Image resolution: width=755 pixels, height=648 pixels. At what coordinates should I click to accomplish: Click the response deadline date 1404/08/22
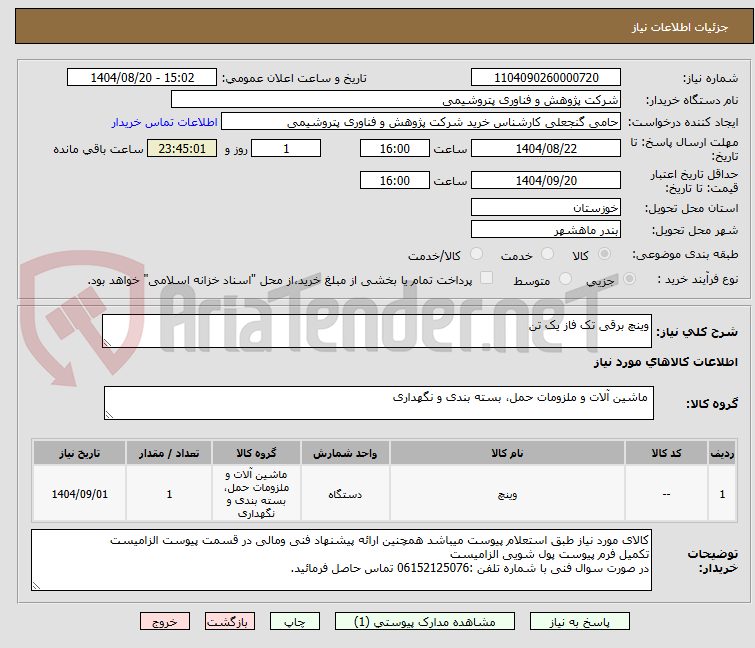point(546,148)
